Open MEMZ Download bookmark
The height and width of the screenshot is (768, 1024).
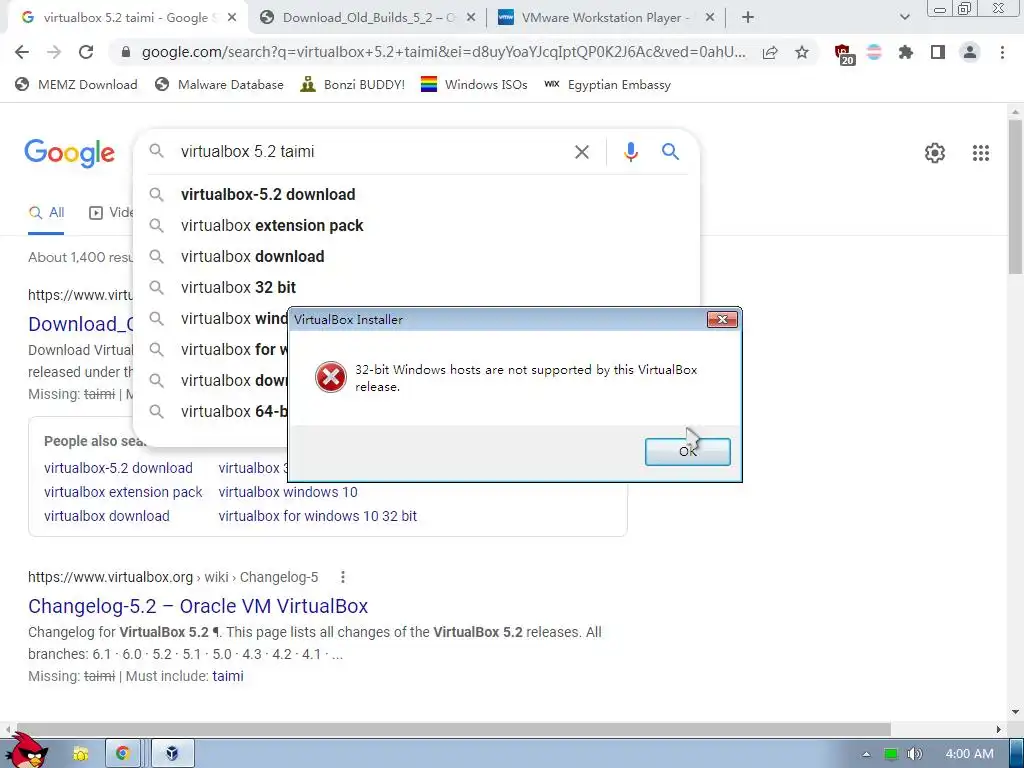pyautogui.click(x=76, y=84)
